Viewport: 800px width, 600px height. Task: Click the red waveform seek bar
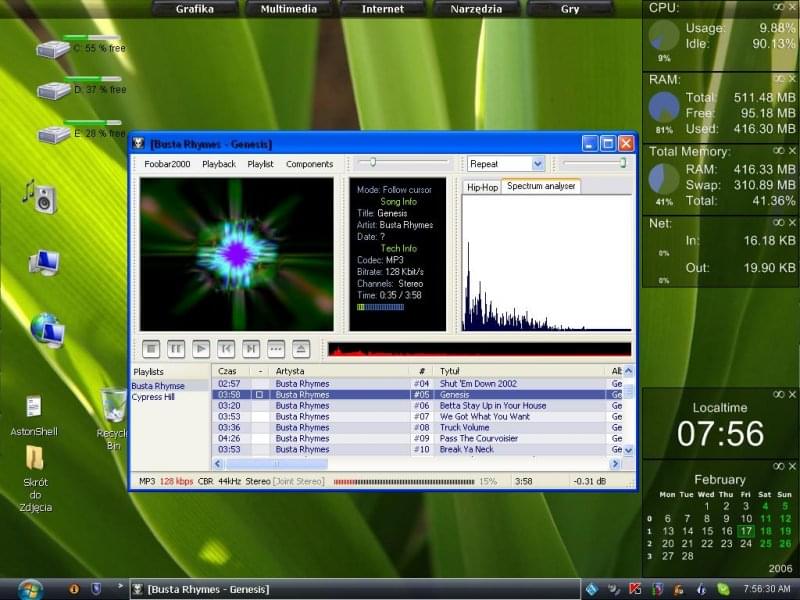pyautogui.click(x=479, y=349)
